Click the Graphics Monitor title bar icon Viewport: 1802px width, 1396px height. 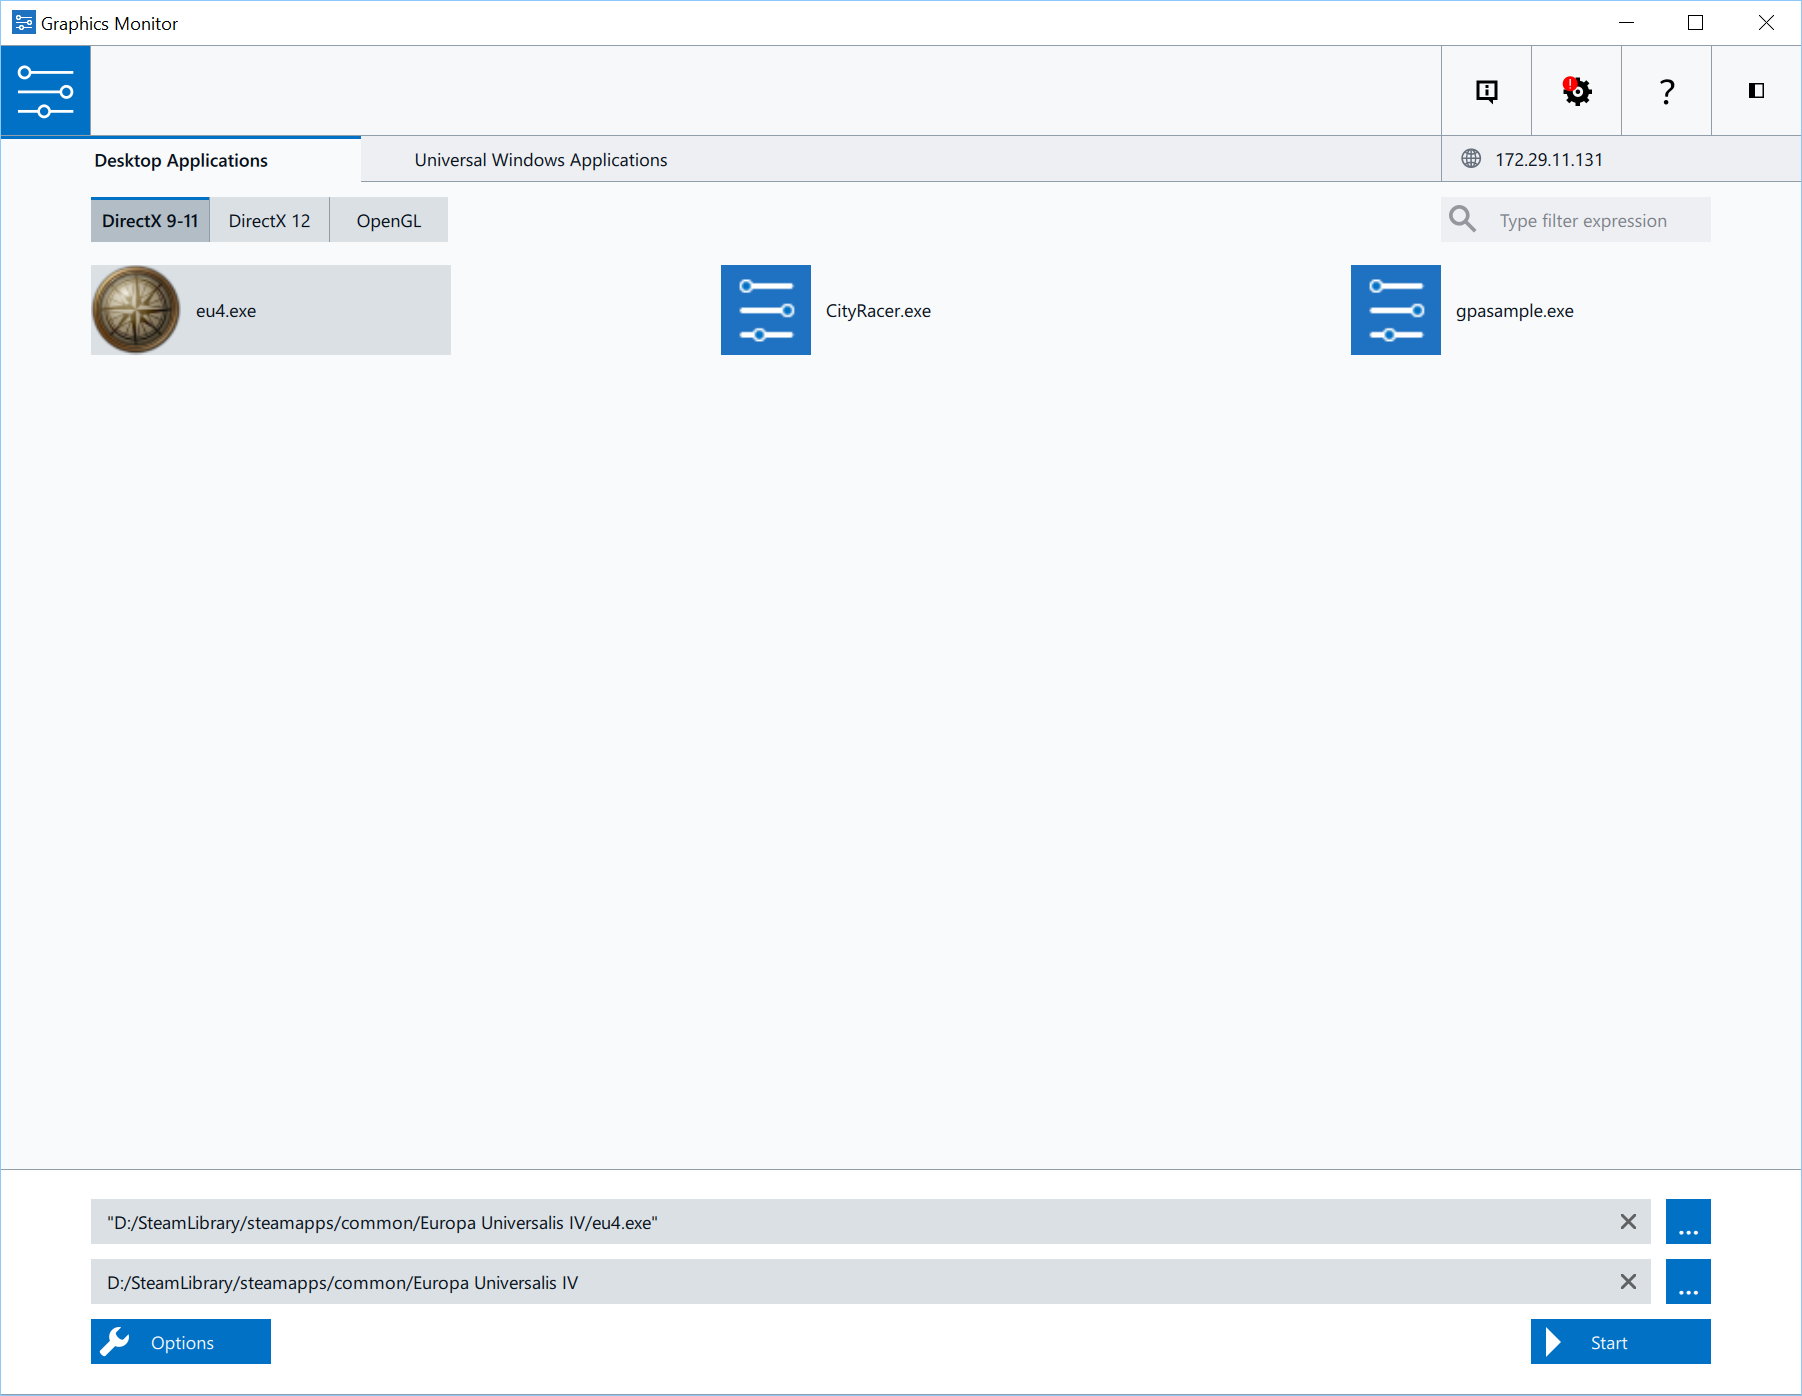(x=23, y=22)
